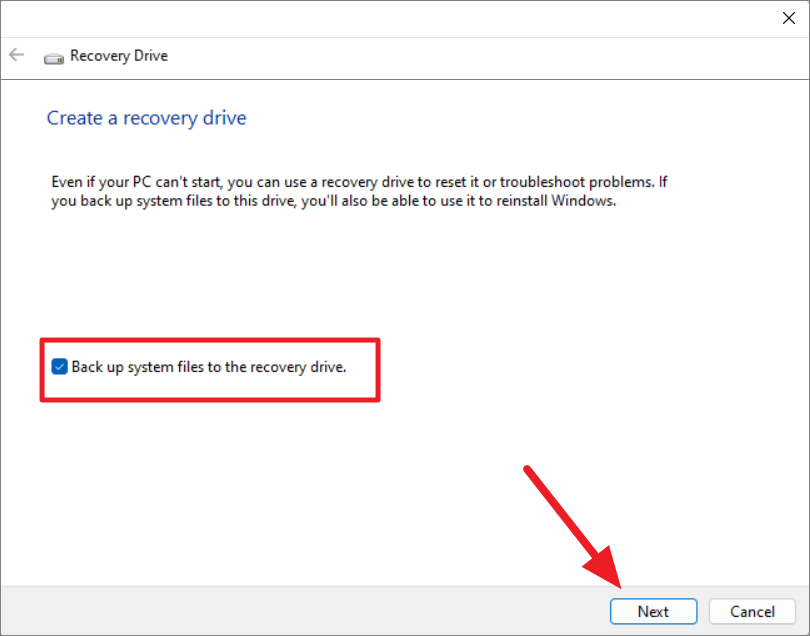The height and width of the screenshot is (636, 810).
Task: Click the 'Recovery Drive' window title text
Action: [x=119, y=56]
